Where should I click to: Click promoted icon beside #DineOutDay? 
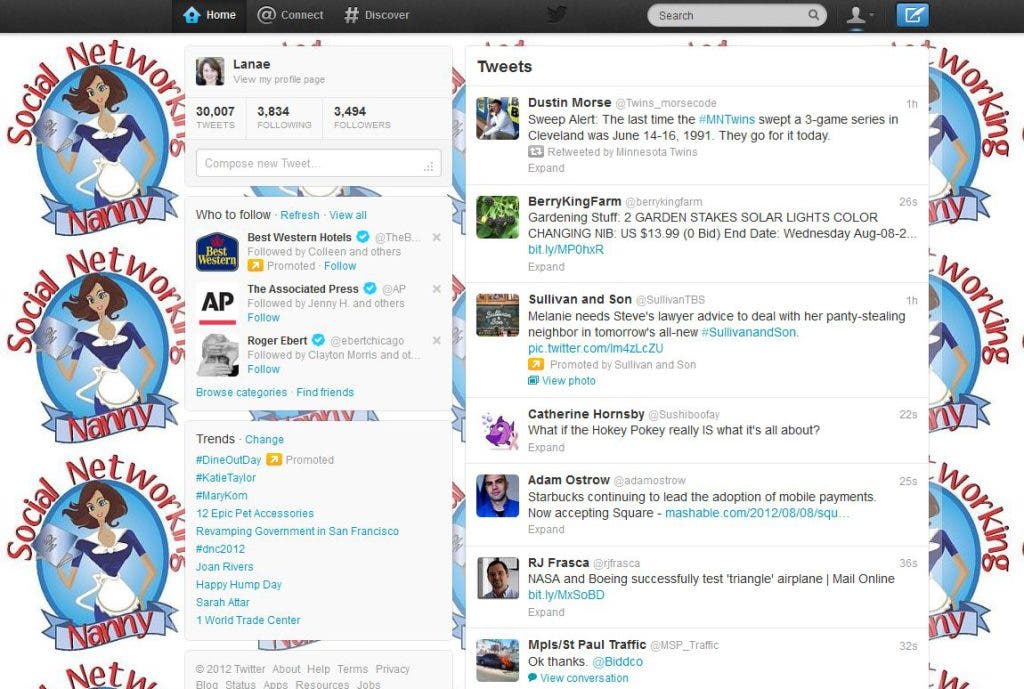click(x=274, y=460)
